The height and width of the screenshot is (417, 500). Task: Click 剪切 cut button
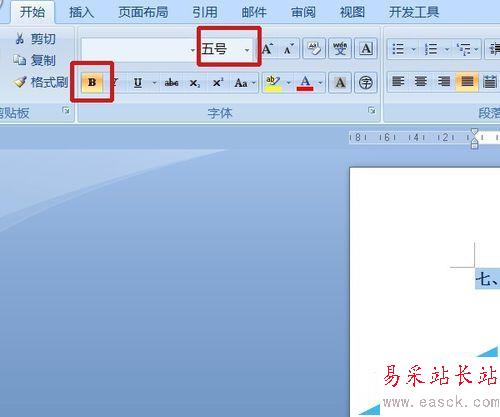point(35,39)
